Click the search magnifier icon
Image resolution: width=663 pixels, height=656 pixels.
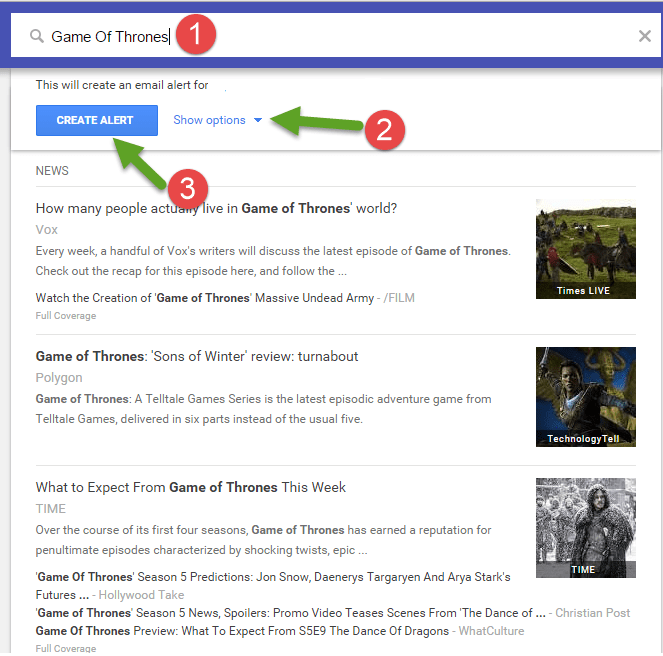pos(37,36)
